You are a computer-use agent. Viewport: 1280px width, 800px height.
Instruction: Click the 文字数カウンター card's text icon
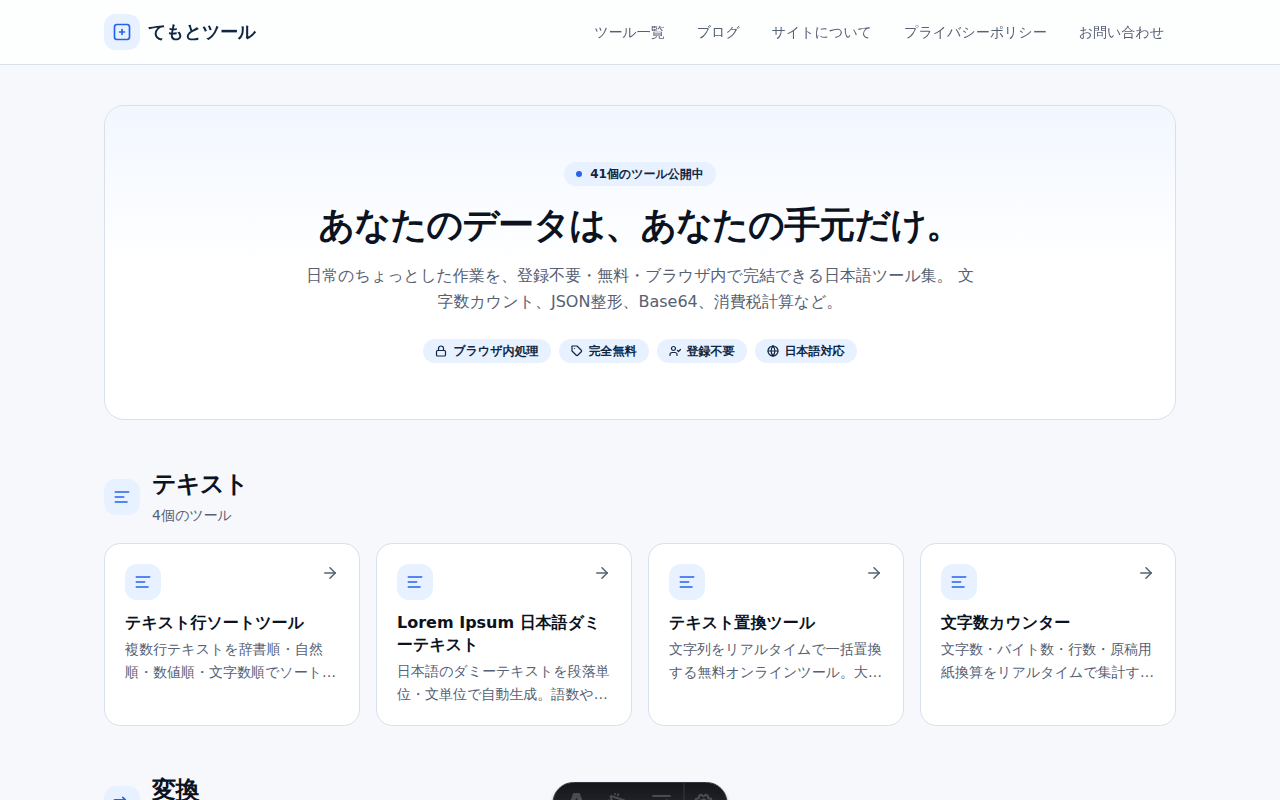959,582
